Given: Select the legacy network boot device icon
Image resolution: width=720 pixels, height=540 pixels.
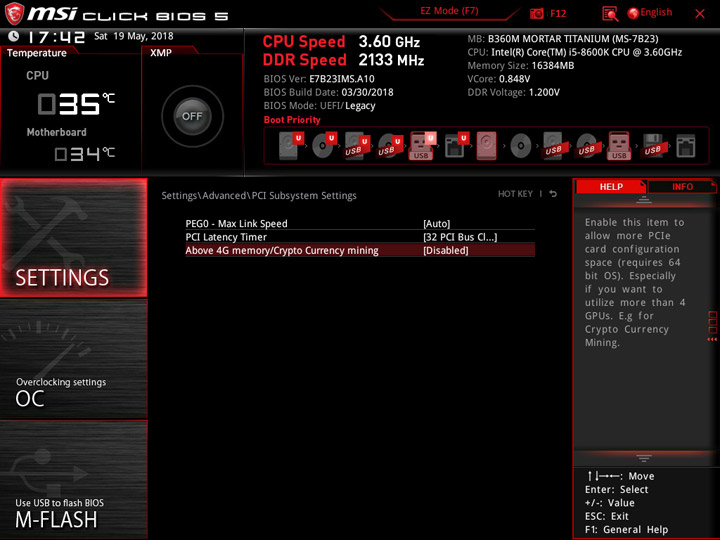Looking at the screenshot, I should coord(686,146).
